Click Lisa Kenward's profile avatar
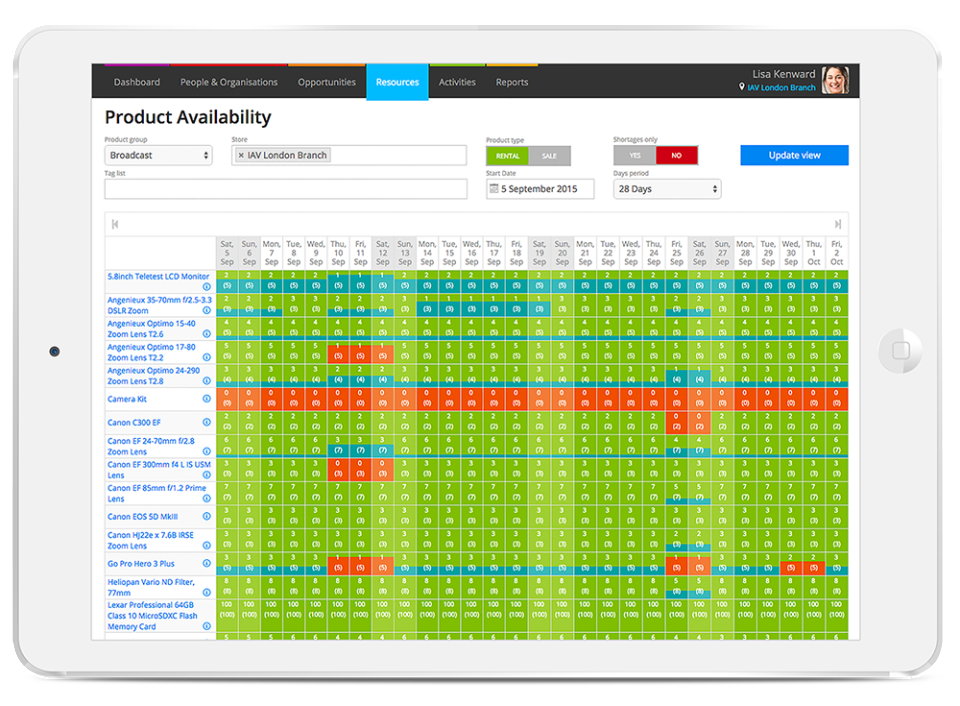The image size is (960, 706). coord(834,80)
